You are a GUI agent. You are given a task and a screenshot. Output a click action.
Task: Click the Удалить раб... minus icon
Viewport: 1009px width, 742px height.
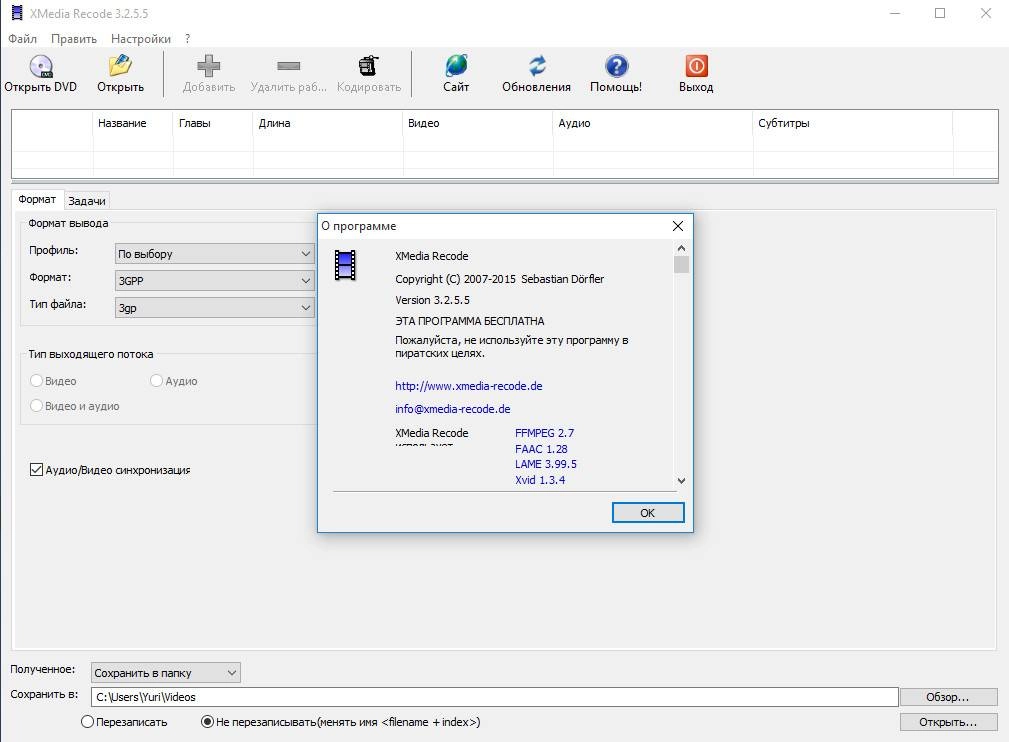(288, 66)
